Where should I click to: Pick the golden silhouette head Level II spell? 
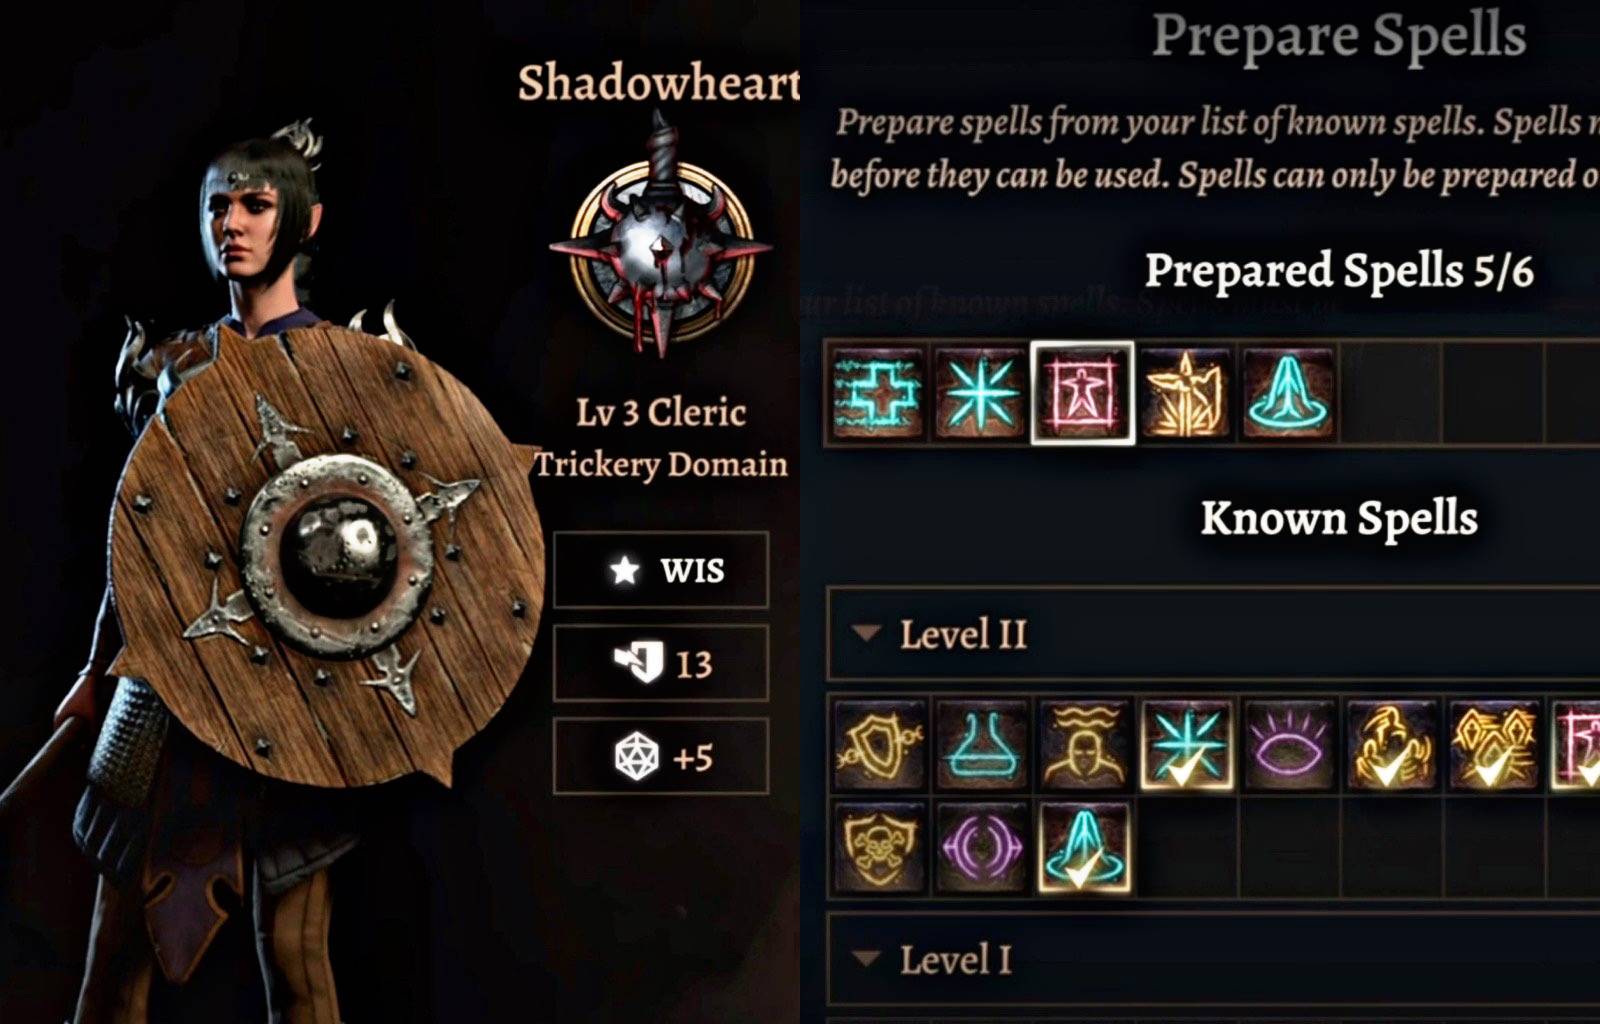pyautogui.click(x=1084, y=746)
